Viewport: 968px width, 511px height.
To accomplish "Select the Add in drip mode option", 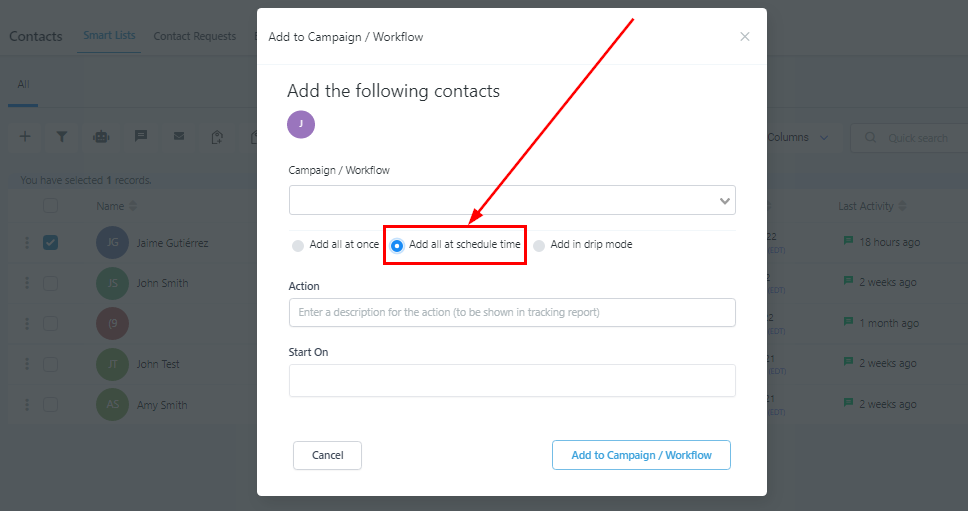I will [x=539, y=245].
